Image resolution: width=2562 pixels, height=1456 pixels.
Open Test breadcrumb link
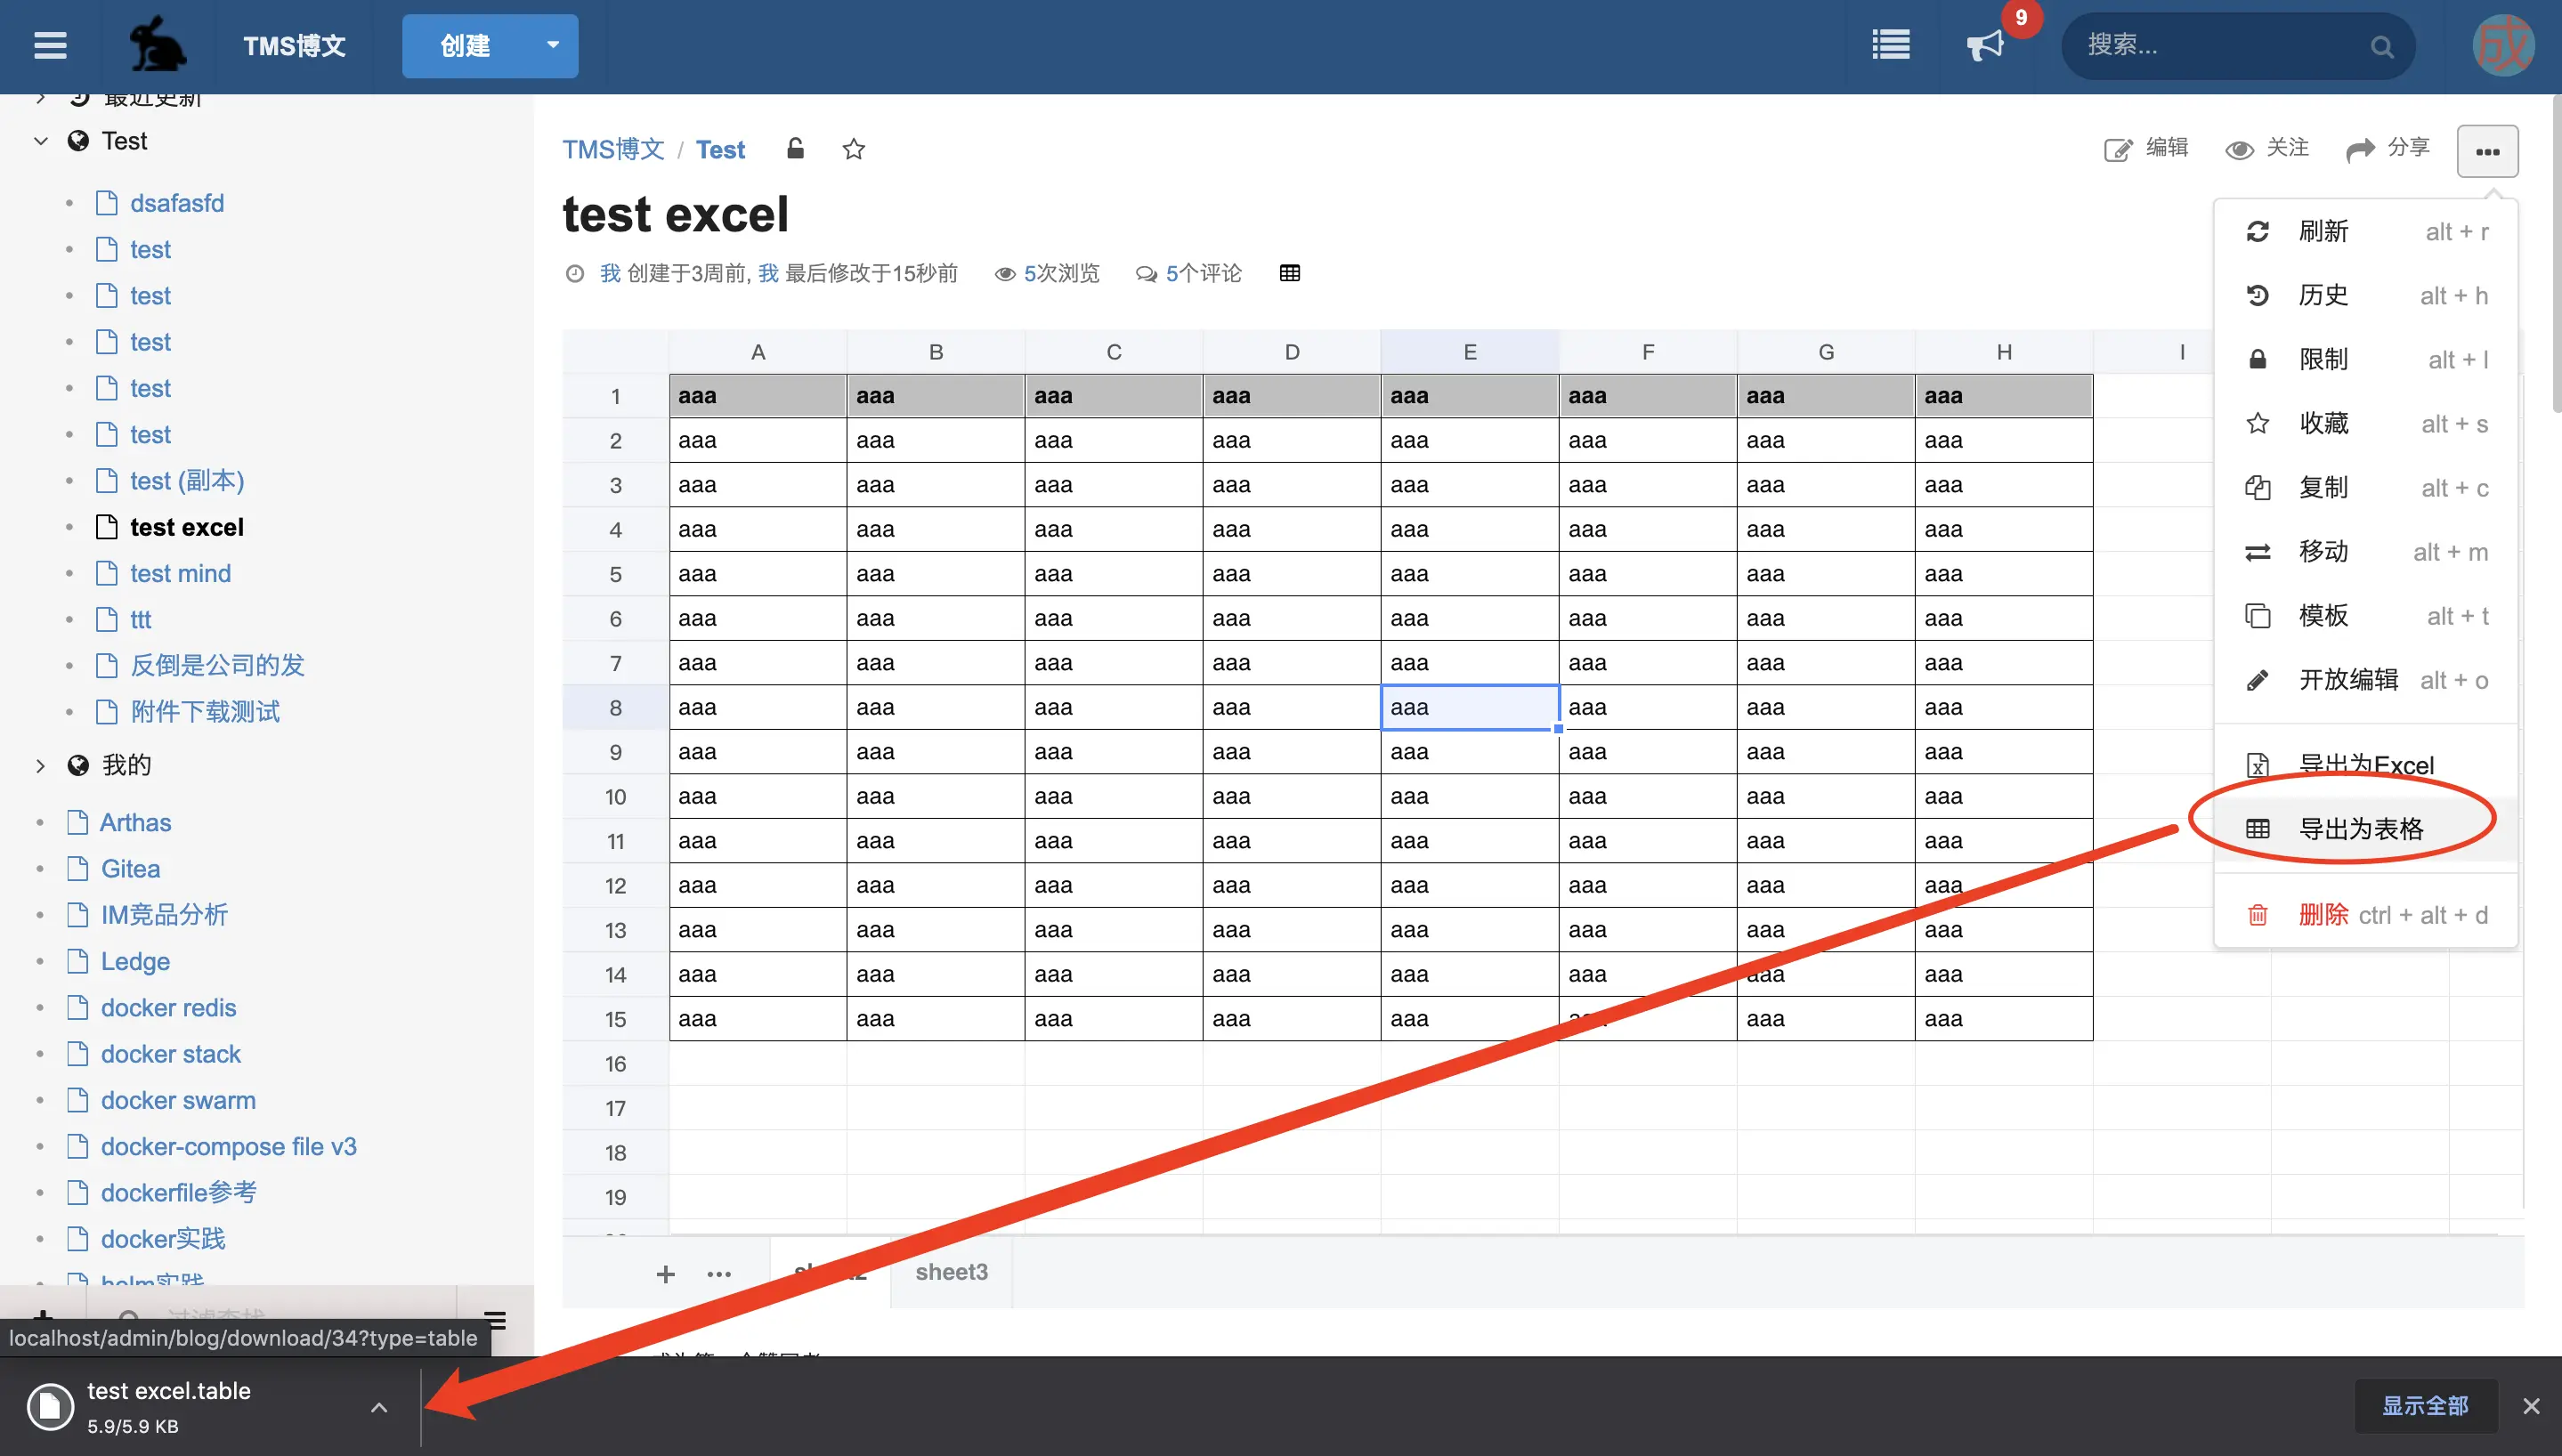click(720, 150)
